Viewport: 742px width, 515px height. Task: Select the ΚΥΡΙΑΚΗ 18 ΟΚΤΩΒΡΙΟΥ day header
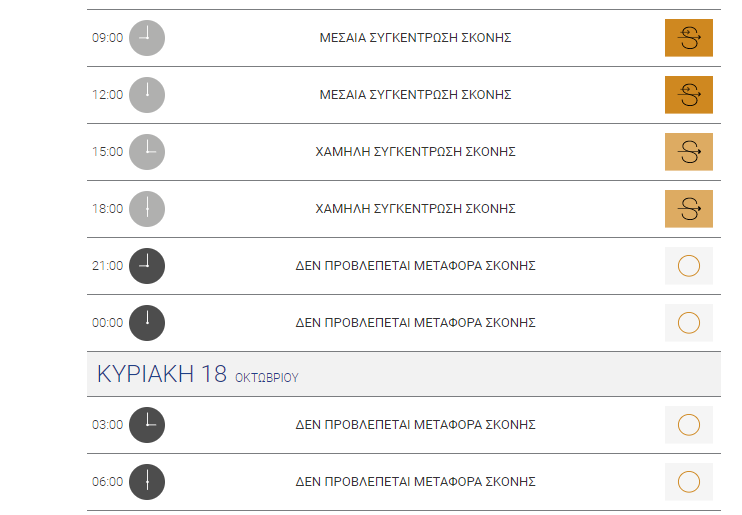click(x=404, y=374)
